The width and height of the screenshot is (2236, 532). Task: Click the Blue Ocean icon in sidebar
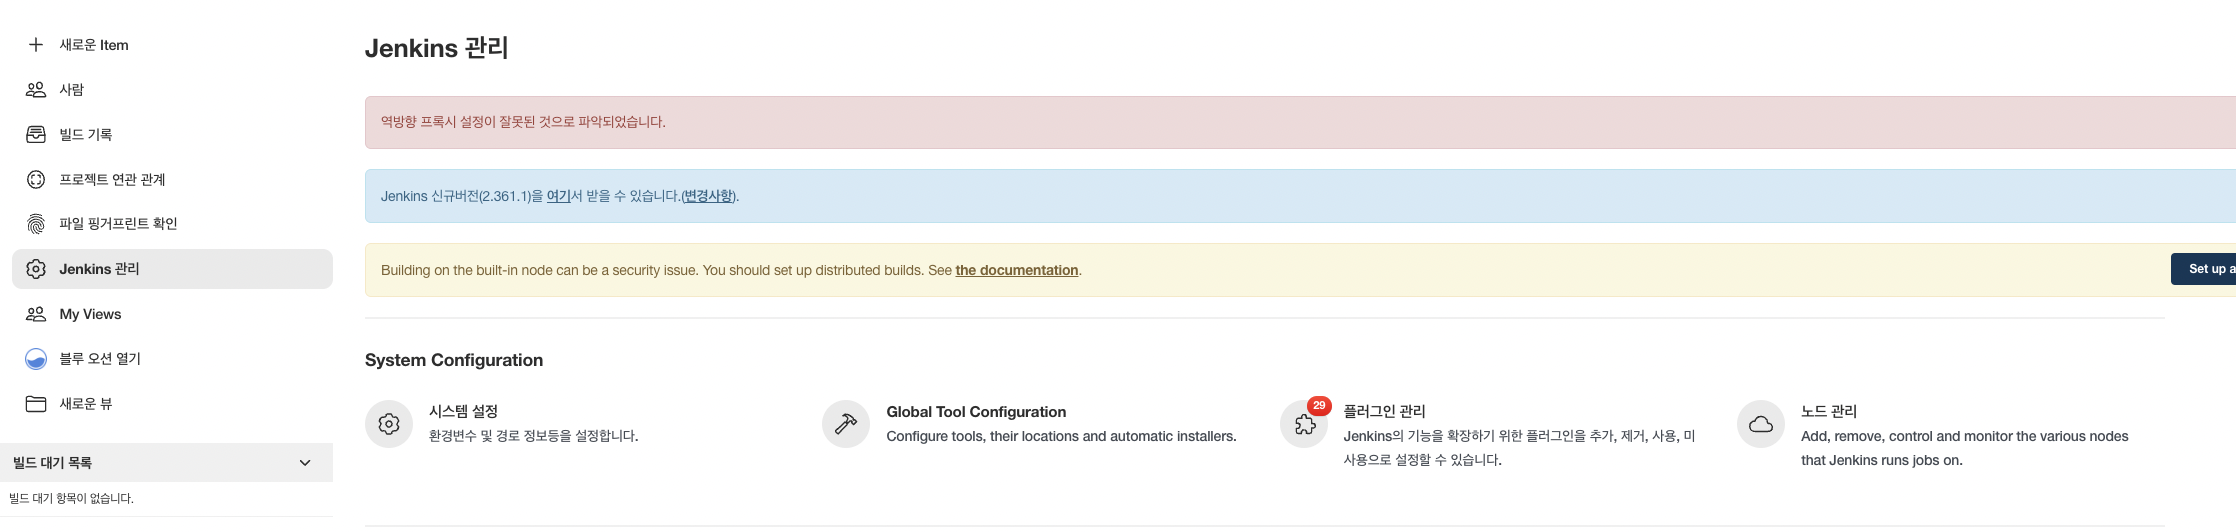[36, 359]
